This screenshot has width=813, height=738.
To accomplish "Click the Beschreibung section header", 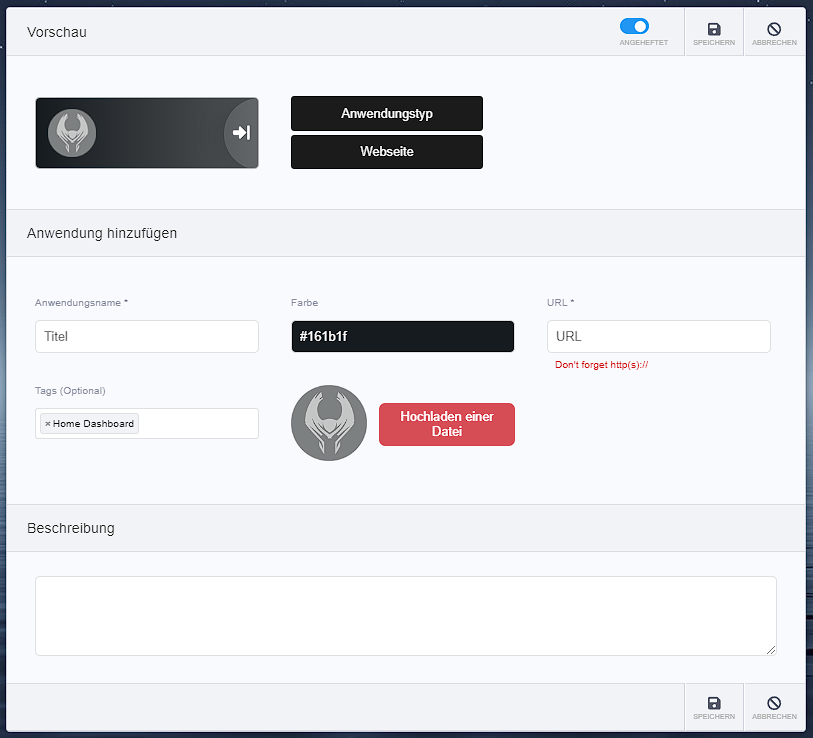I will (71, 528).
